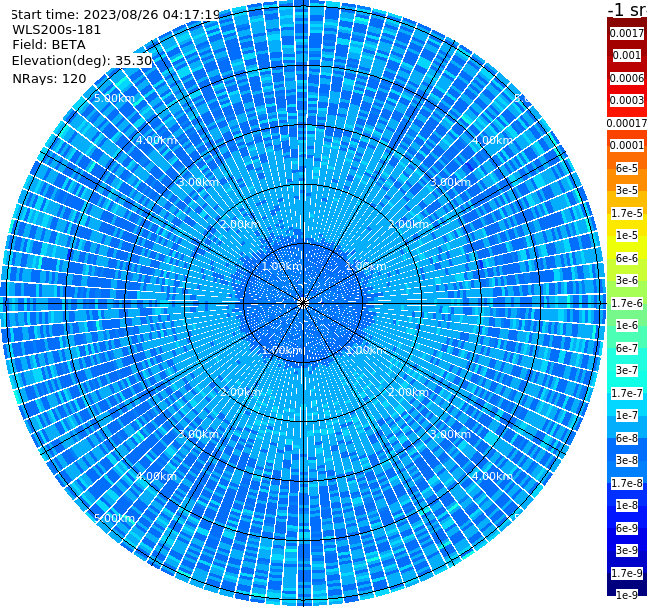
Task: Click the 1e-5 colorbar label
Action: [x=627, y=236]
